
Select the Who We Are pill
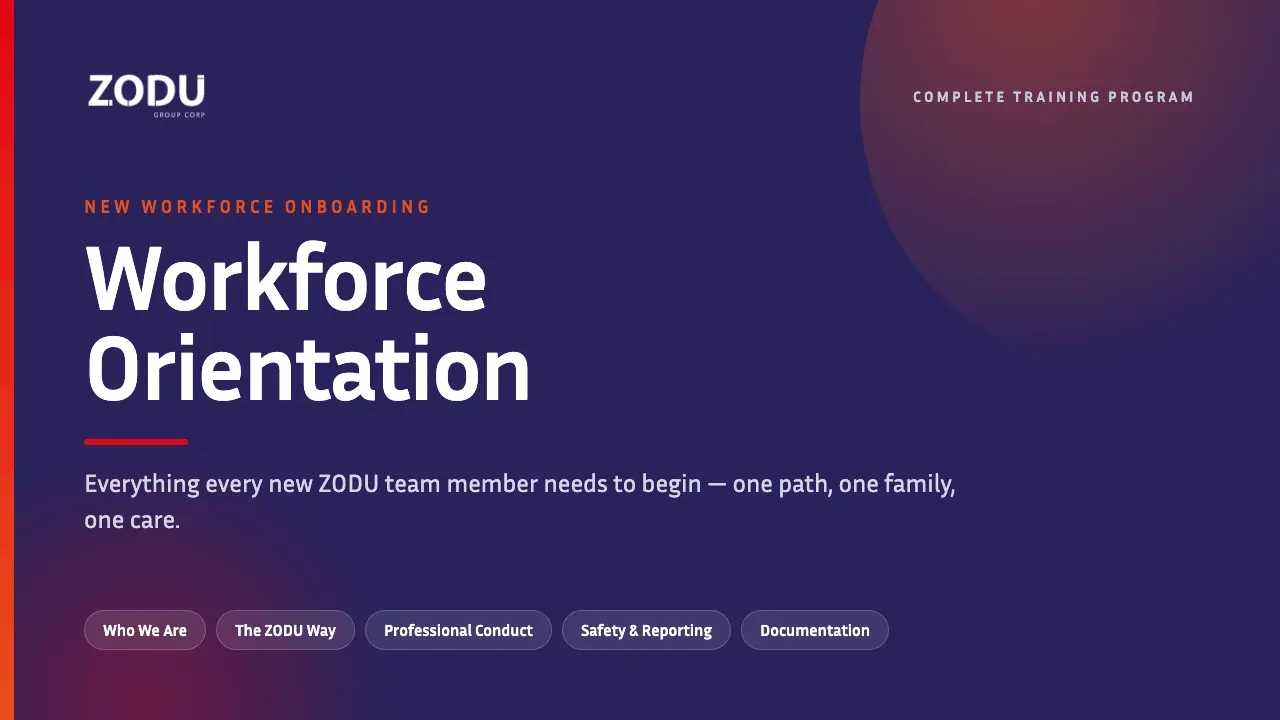pyautogui.click(x=145, y=630)
